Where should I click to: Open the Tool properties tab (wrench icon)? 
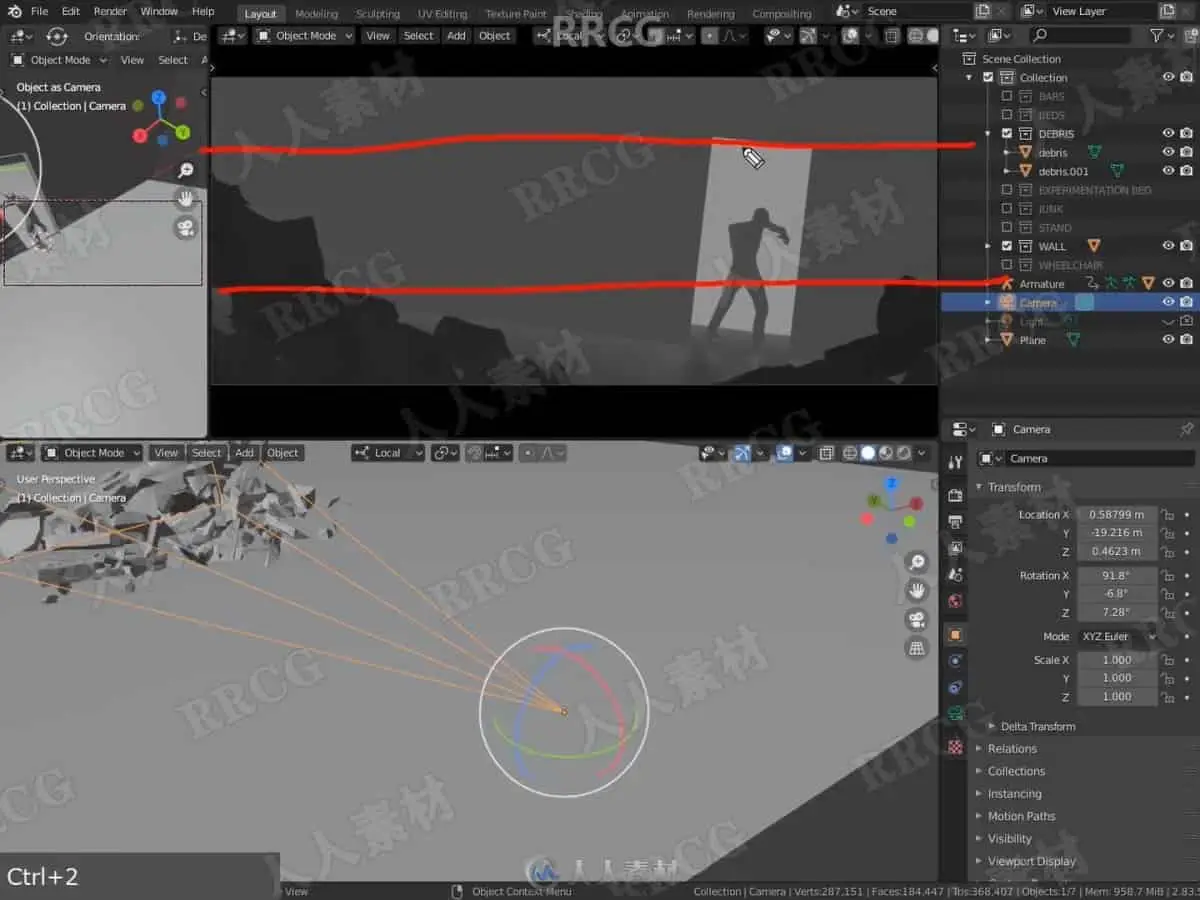(955, 462)
